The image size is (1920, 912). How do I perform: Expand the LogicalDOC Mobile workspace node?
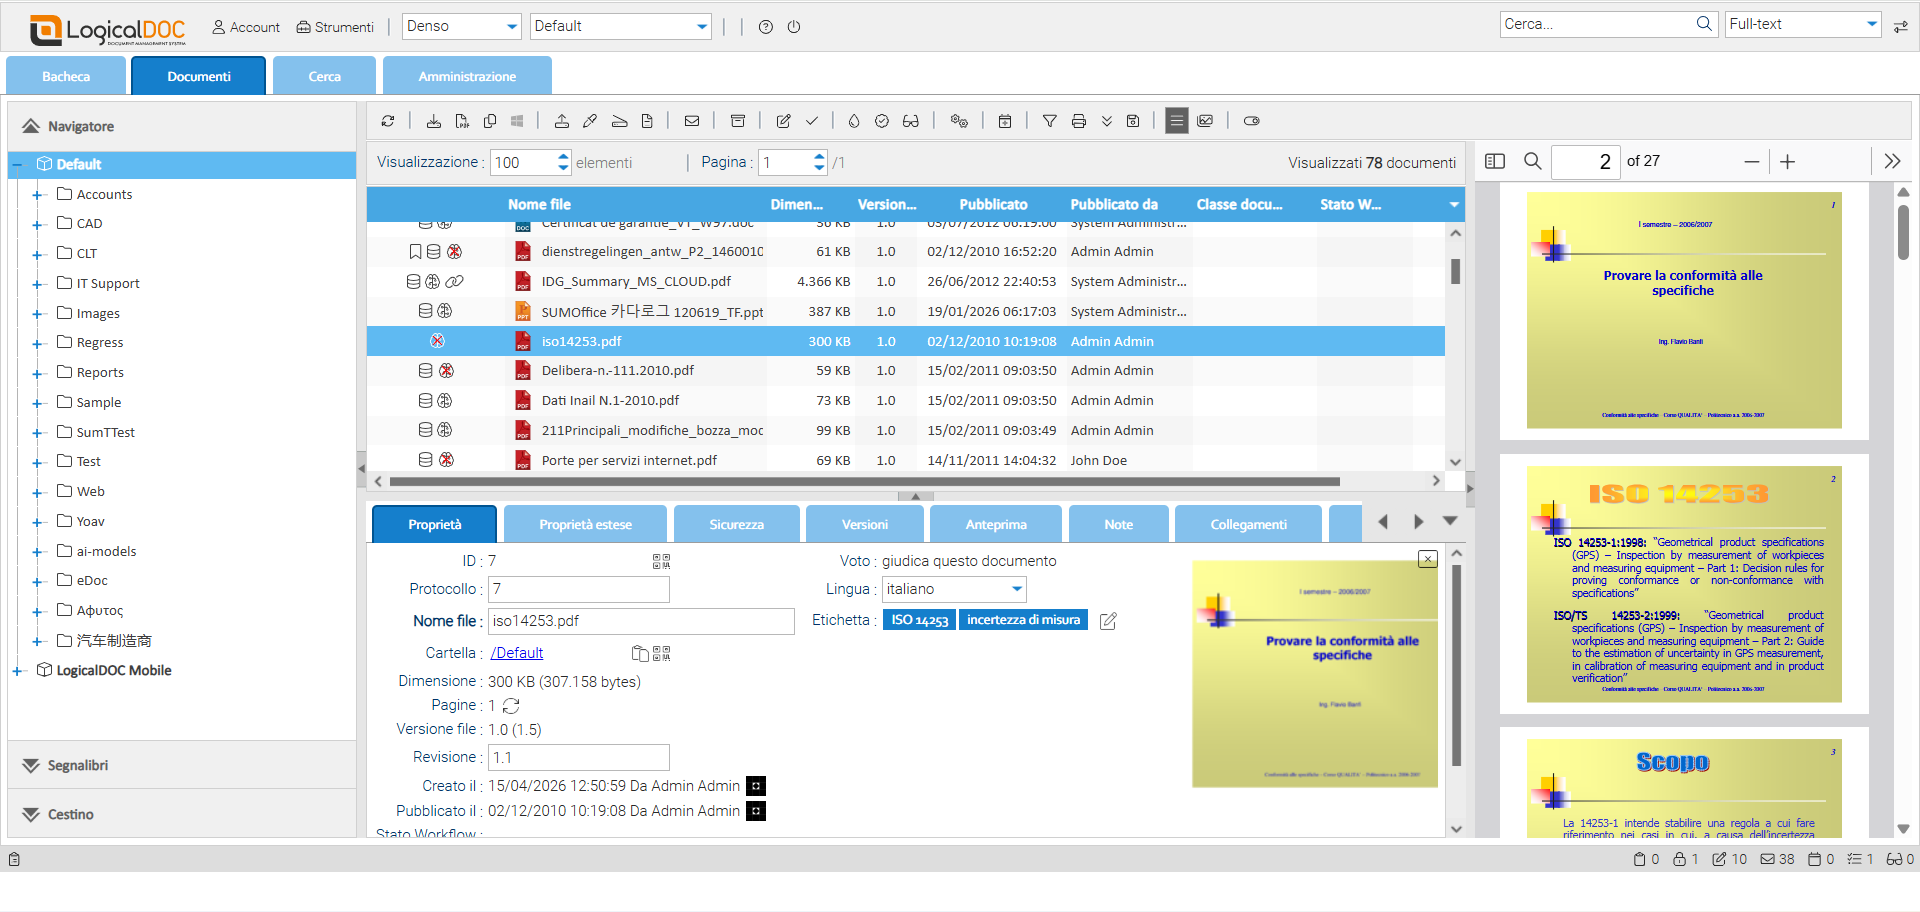click(17, 671)
